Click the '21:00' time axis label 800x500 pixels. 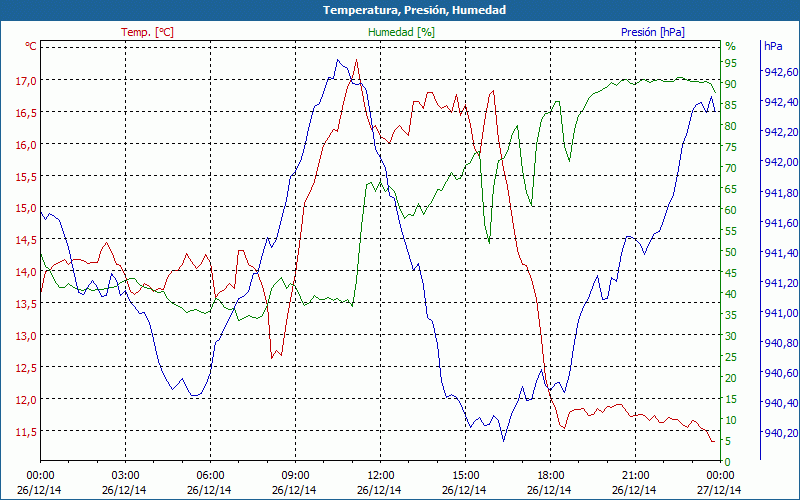tap(636, 476)
